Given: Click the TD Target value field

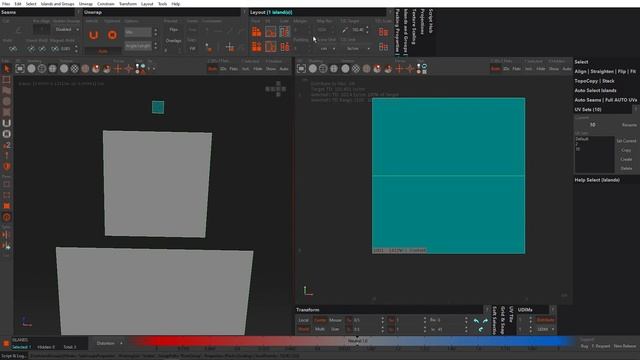Looking at the screenshot, I should coord(358,30).
